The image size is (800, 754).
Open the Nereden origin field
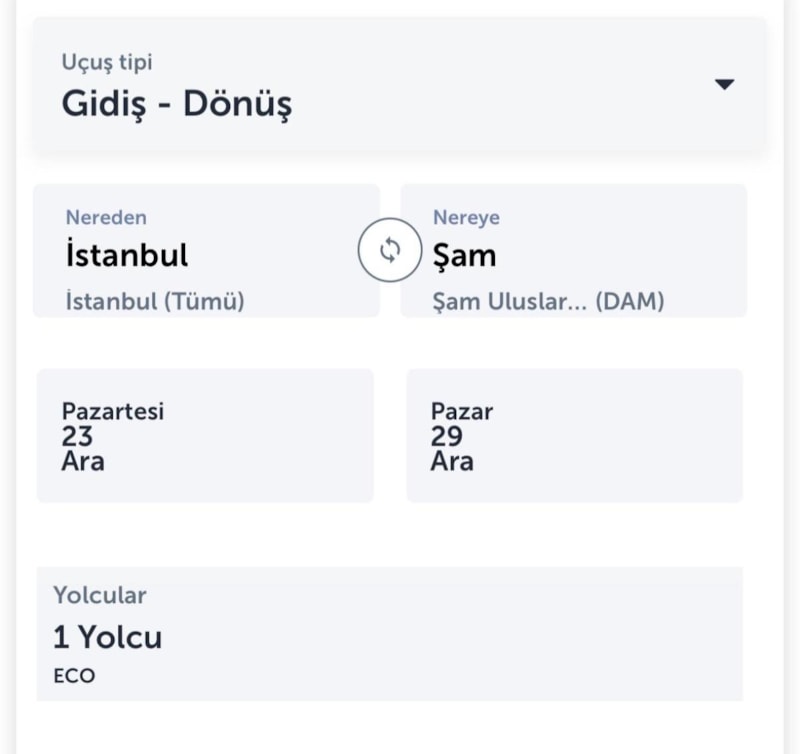106,217
